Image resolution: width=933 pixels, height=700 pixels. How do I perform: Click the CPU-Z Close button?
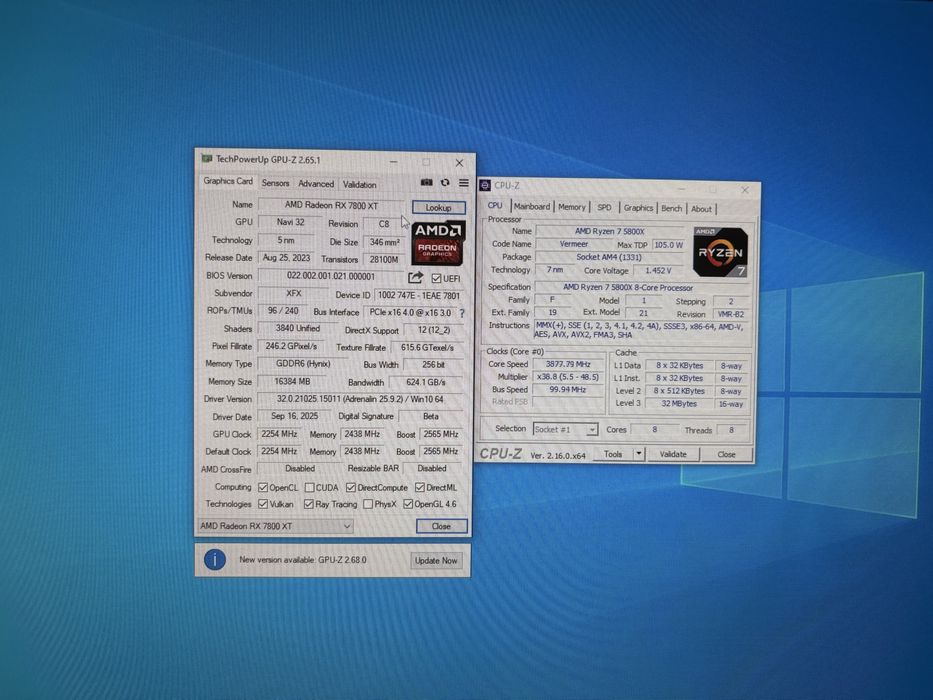click(x=726, y=455)
